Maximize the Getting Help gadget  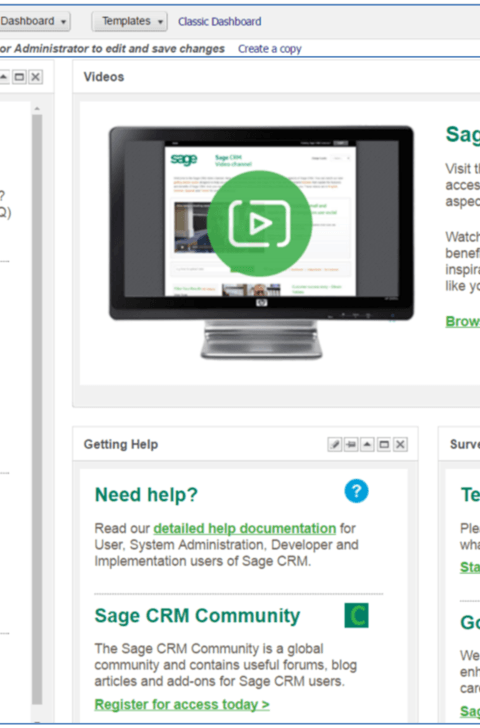pyautogui.click(x=384, y=444)
